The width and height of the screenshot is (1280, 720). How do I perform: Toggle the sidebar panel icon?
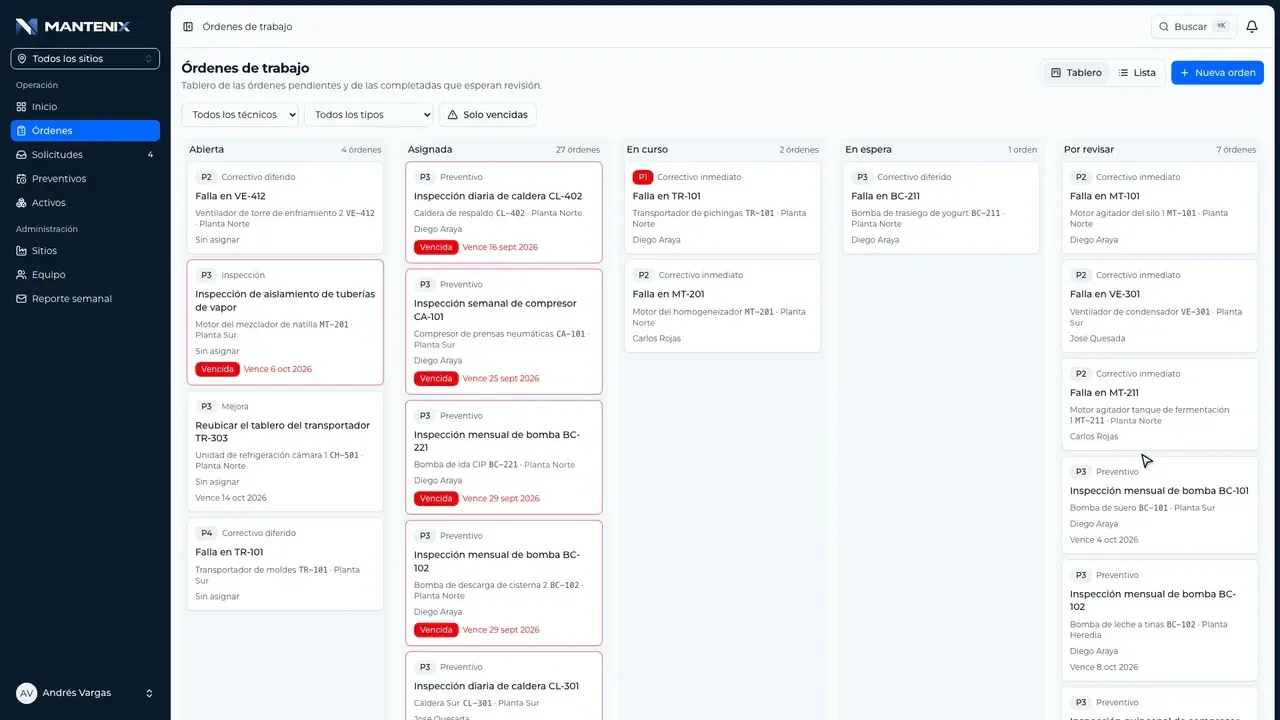coord(188,27)
